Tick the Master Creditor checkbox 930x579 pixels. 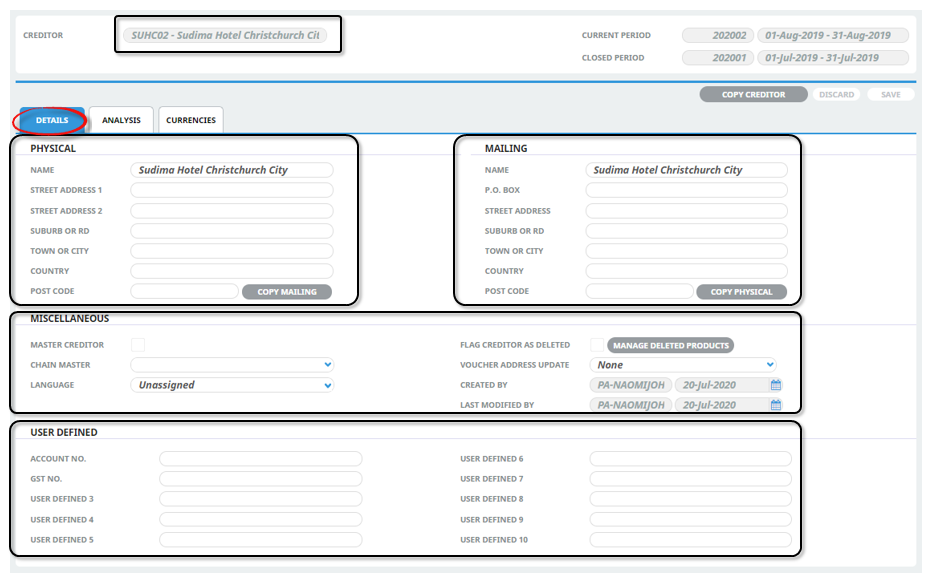pos(138,345)
